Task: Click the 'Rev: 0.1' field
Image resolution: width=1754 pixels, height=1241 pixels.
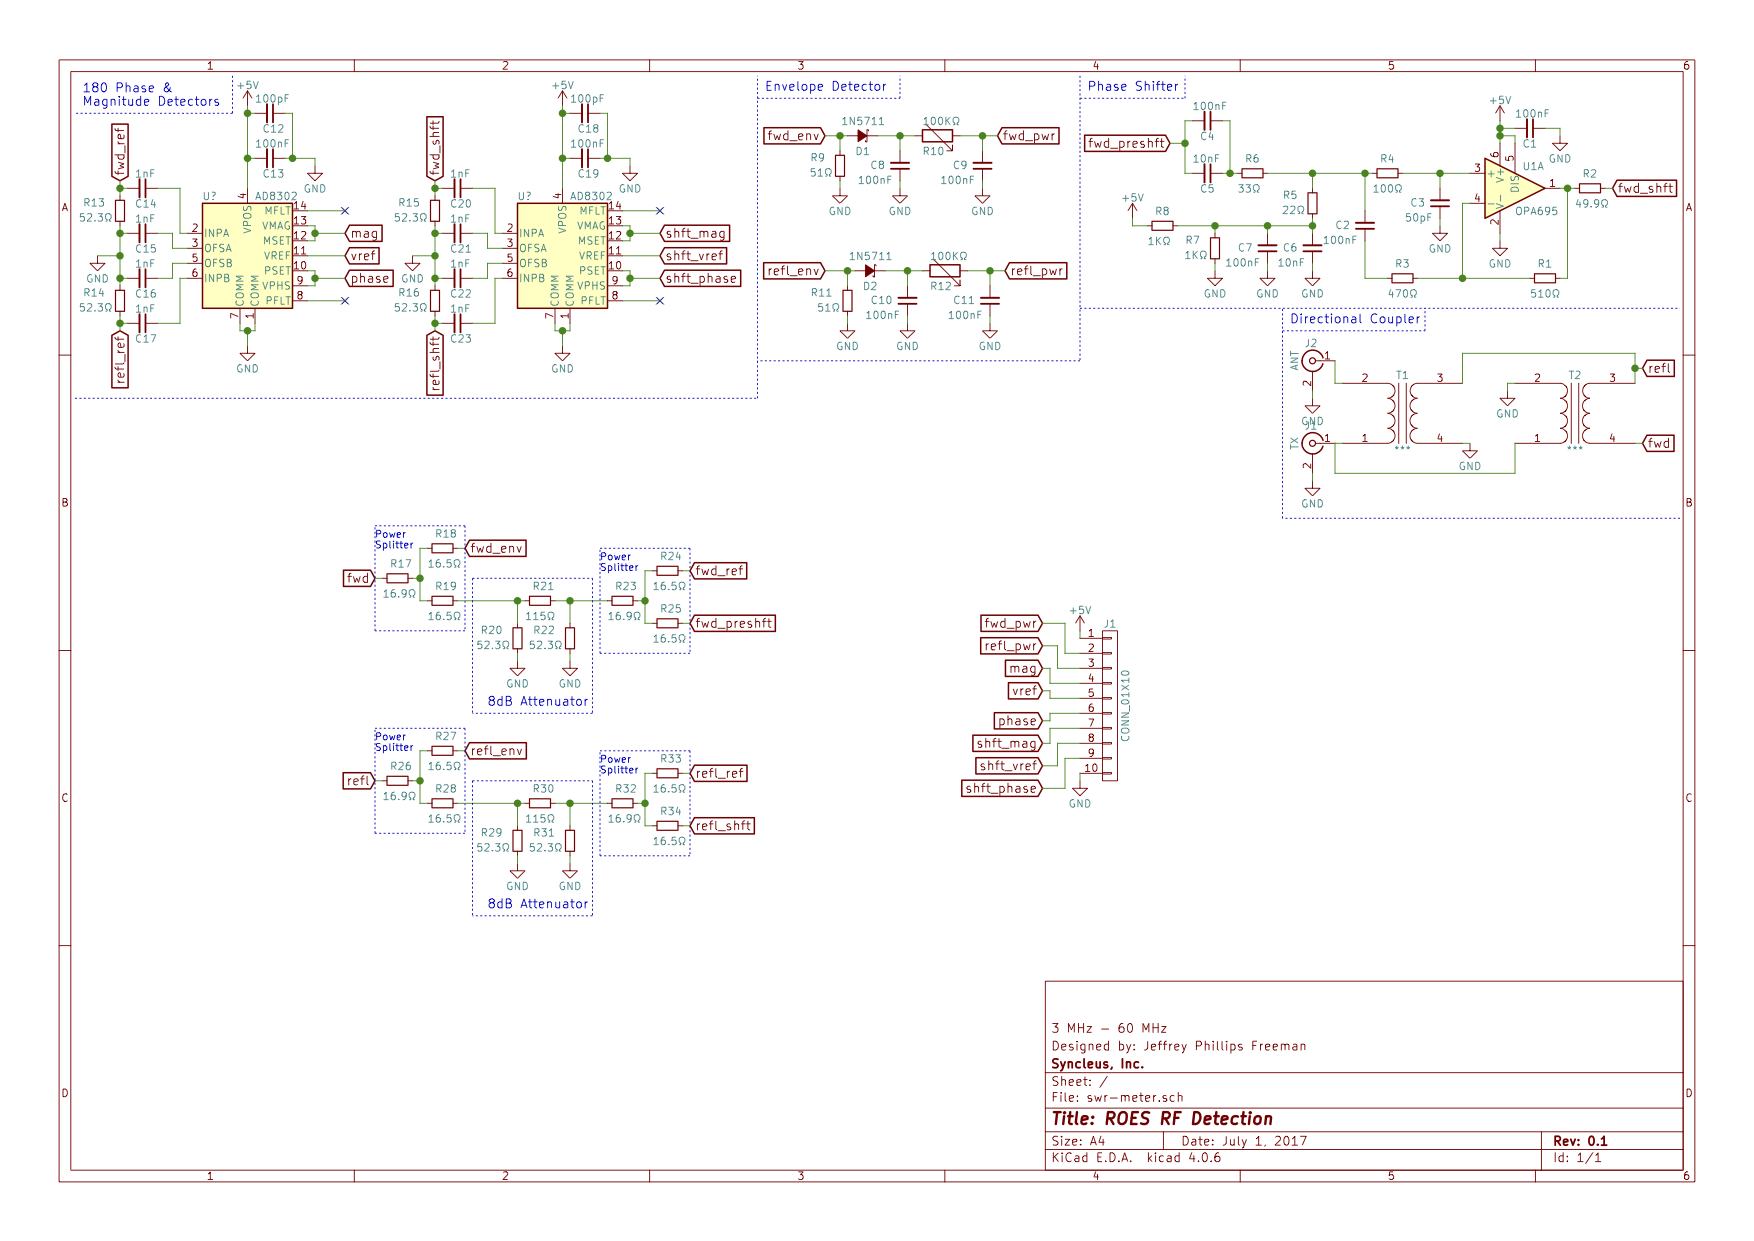Action: click(1580, 1141)
